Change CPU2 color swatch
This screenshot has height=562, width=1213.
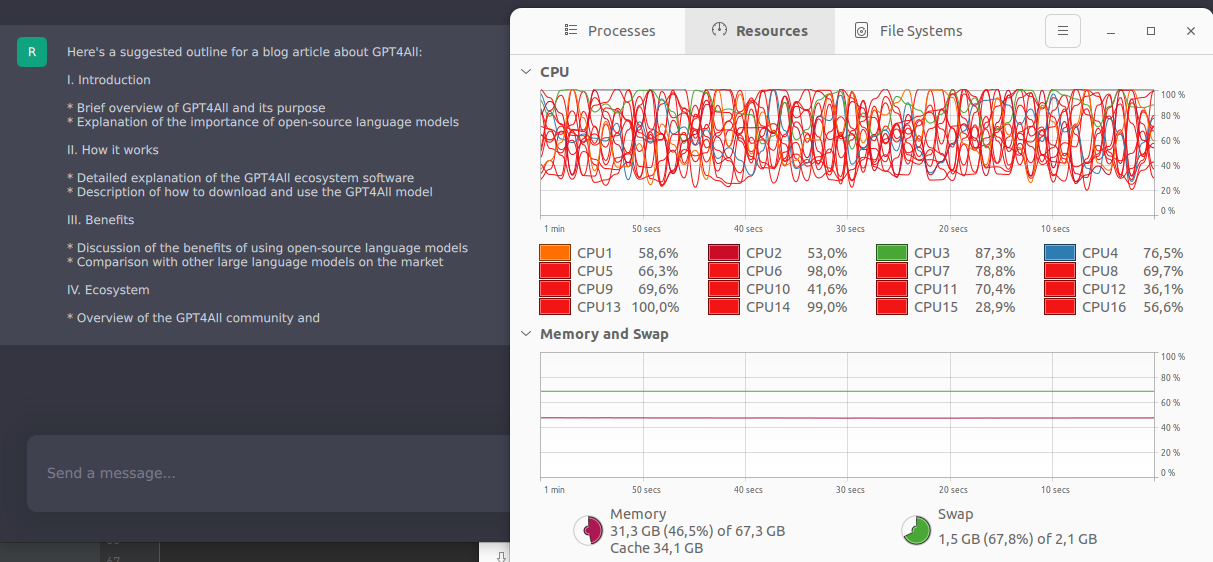[724, 253]
